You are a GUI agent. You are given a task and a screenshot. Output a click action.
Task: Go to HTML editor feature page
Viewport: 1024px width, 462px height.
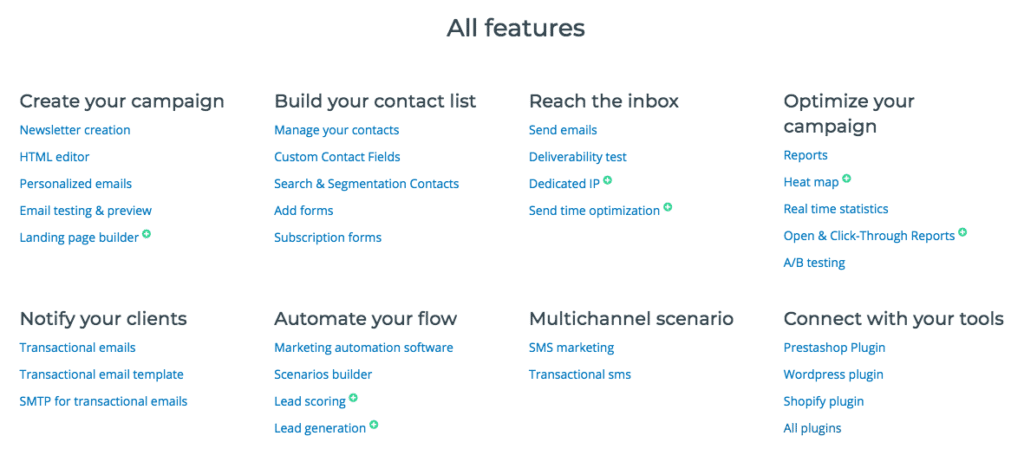pos(55,157)
